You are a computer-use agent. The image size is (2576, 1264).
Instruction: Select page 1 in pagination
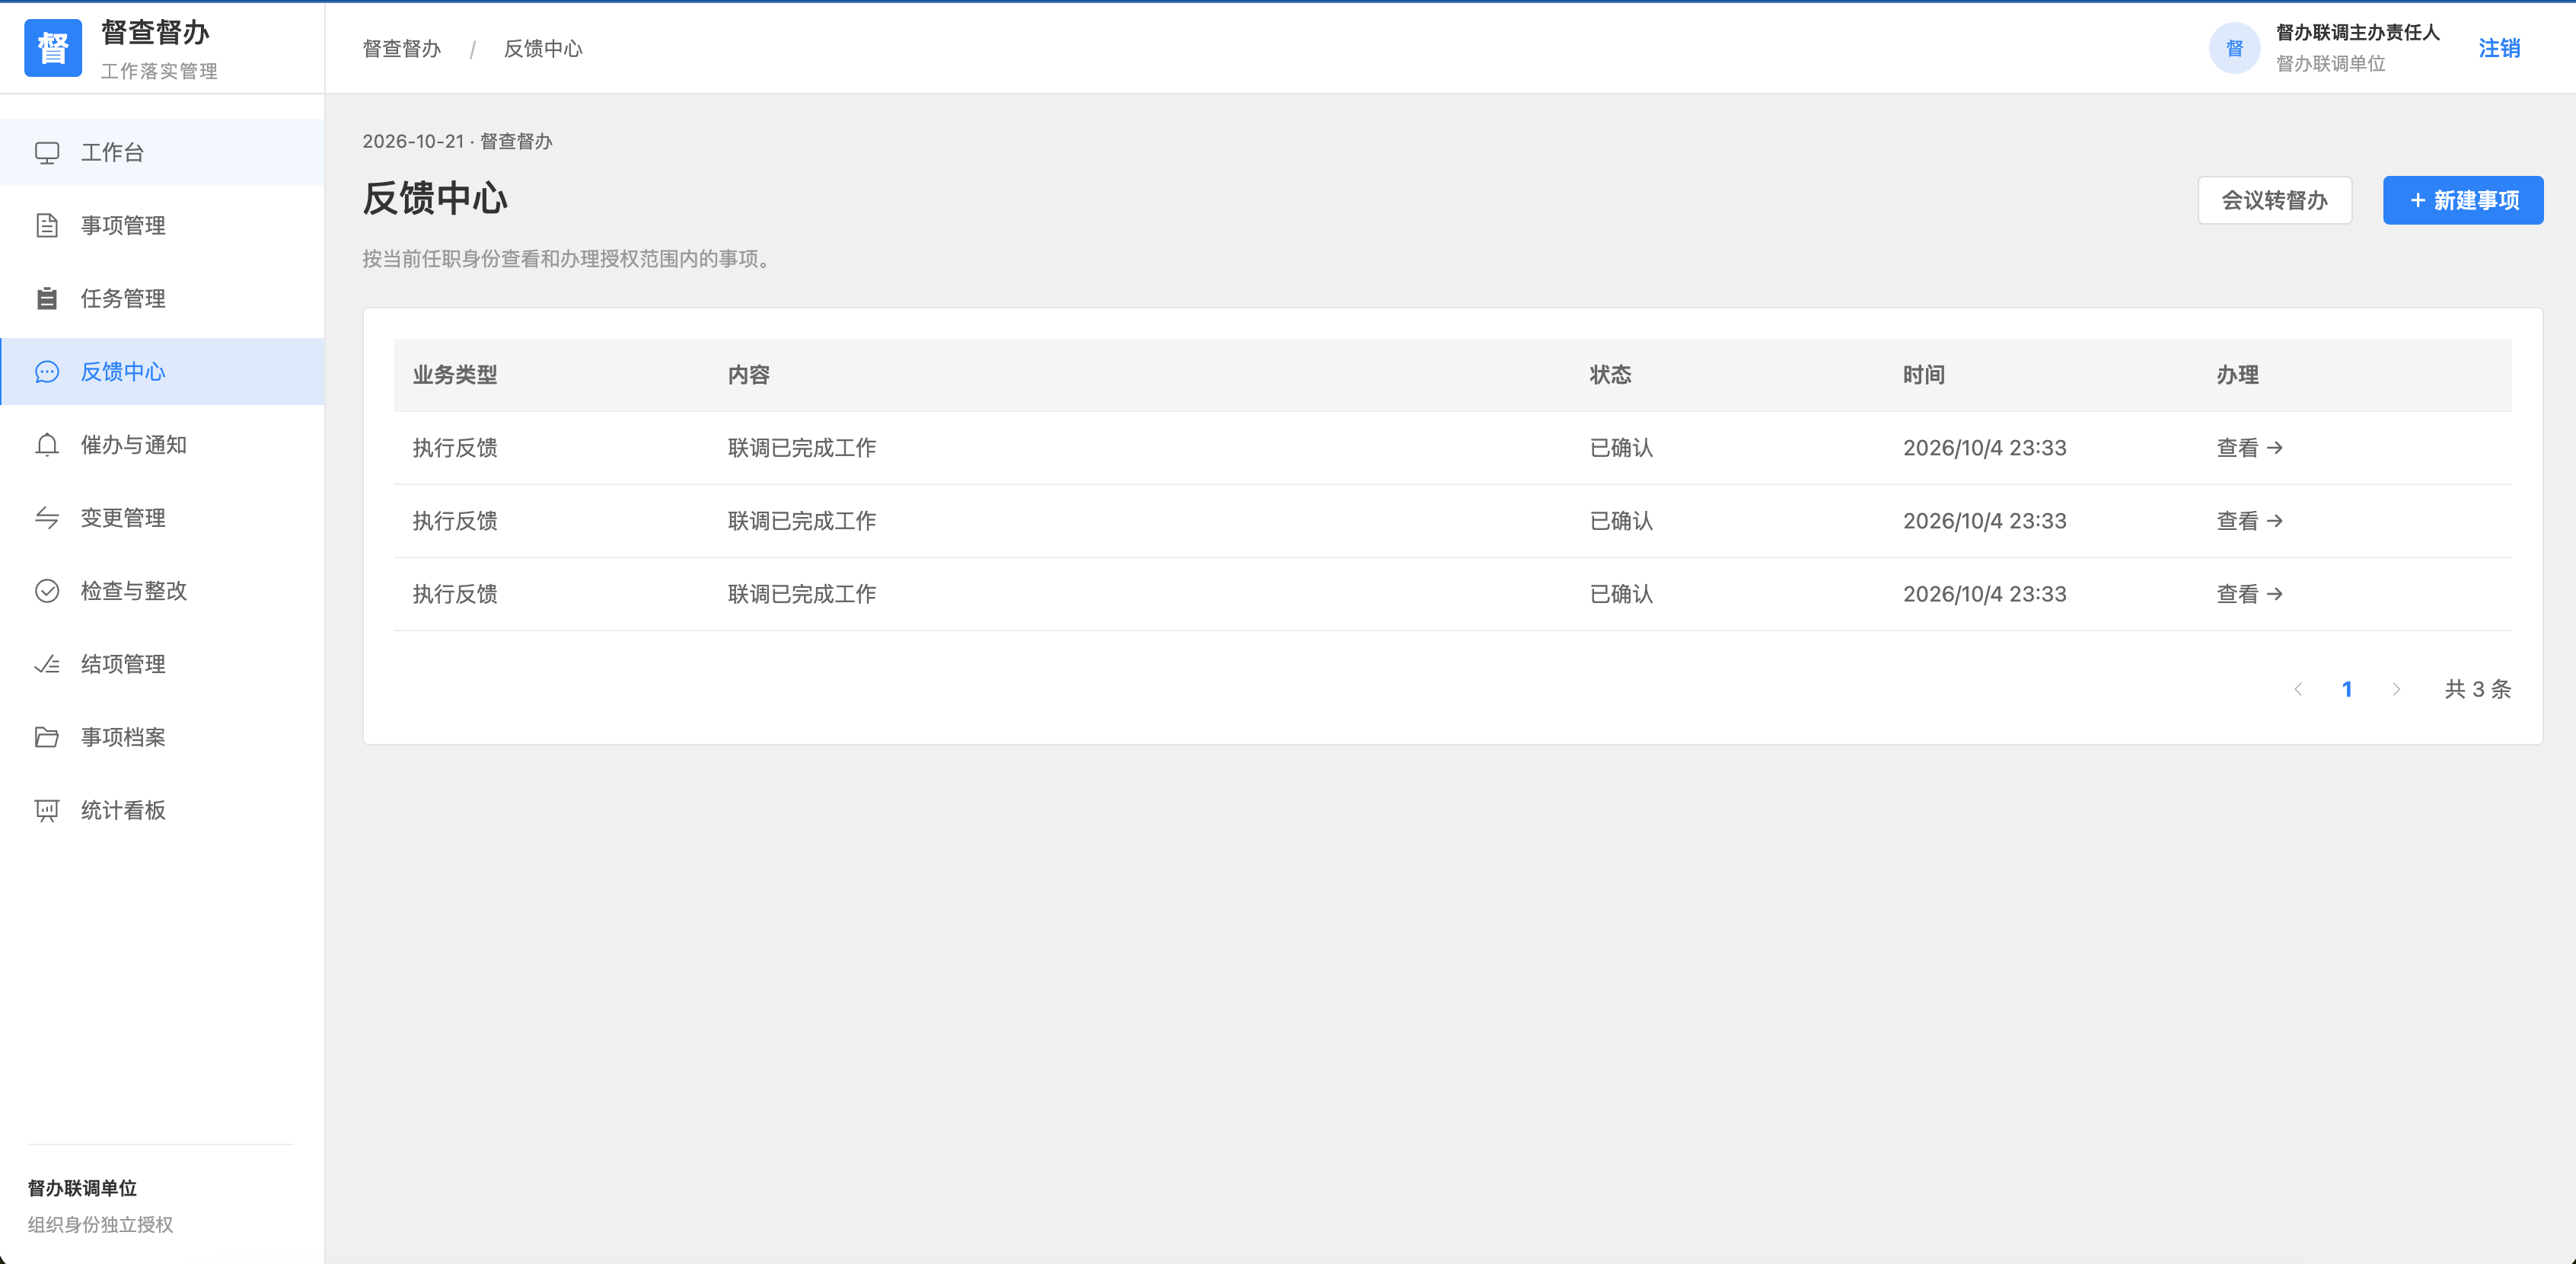tap(2347, 689)
